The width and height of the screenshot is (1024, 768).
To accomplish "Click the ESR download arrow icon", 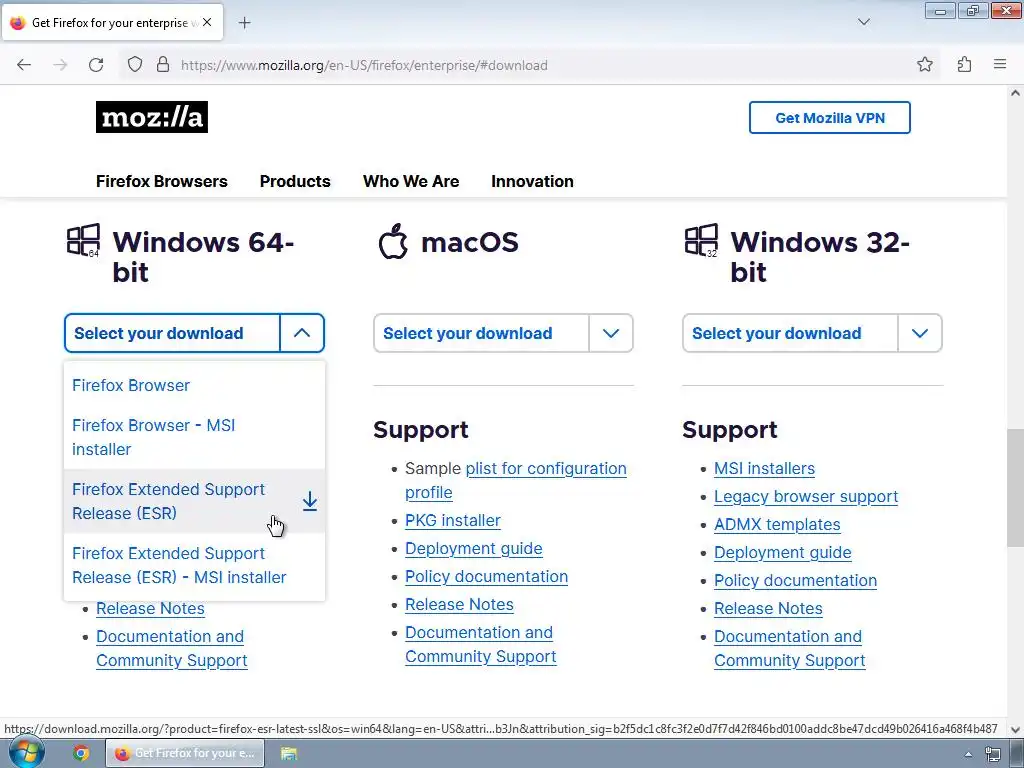I will pyautogui.click(x=310, y=502).
